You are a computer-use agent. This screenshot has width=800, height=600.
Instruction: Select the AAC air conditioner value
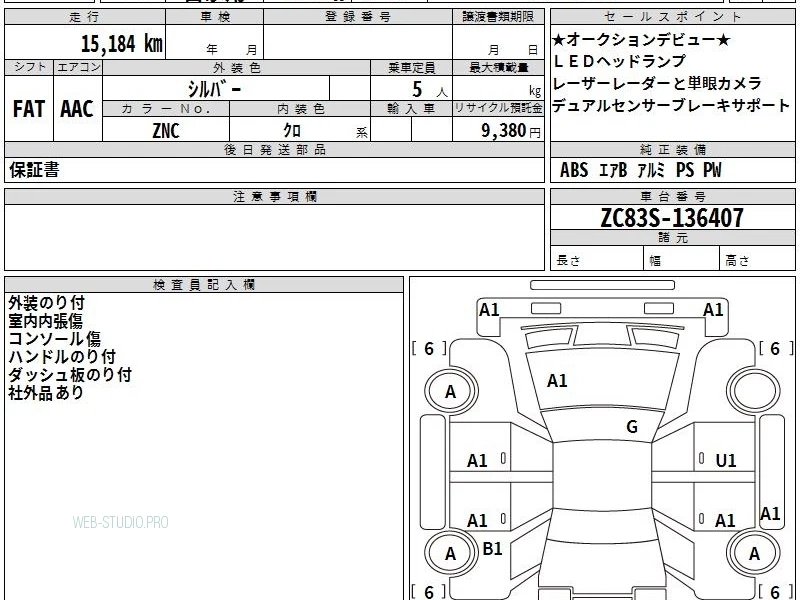tap(77, 109)
